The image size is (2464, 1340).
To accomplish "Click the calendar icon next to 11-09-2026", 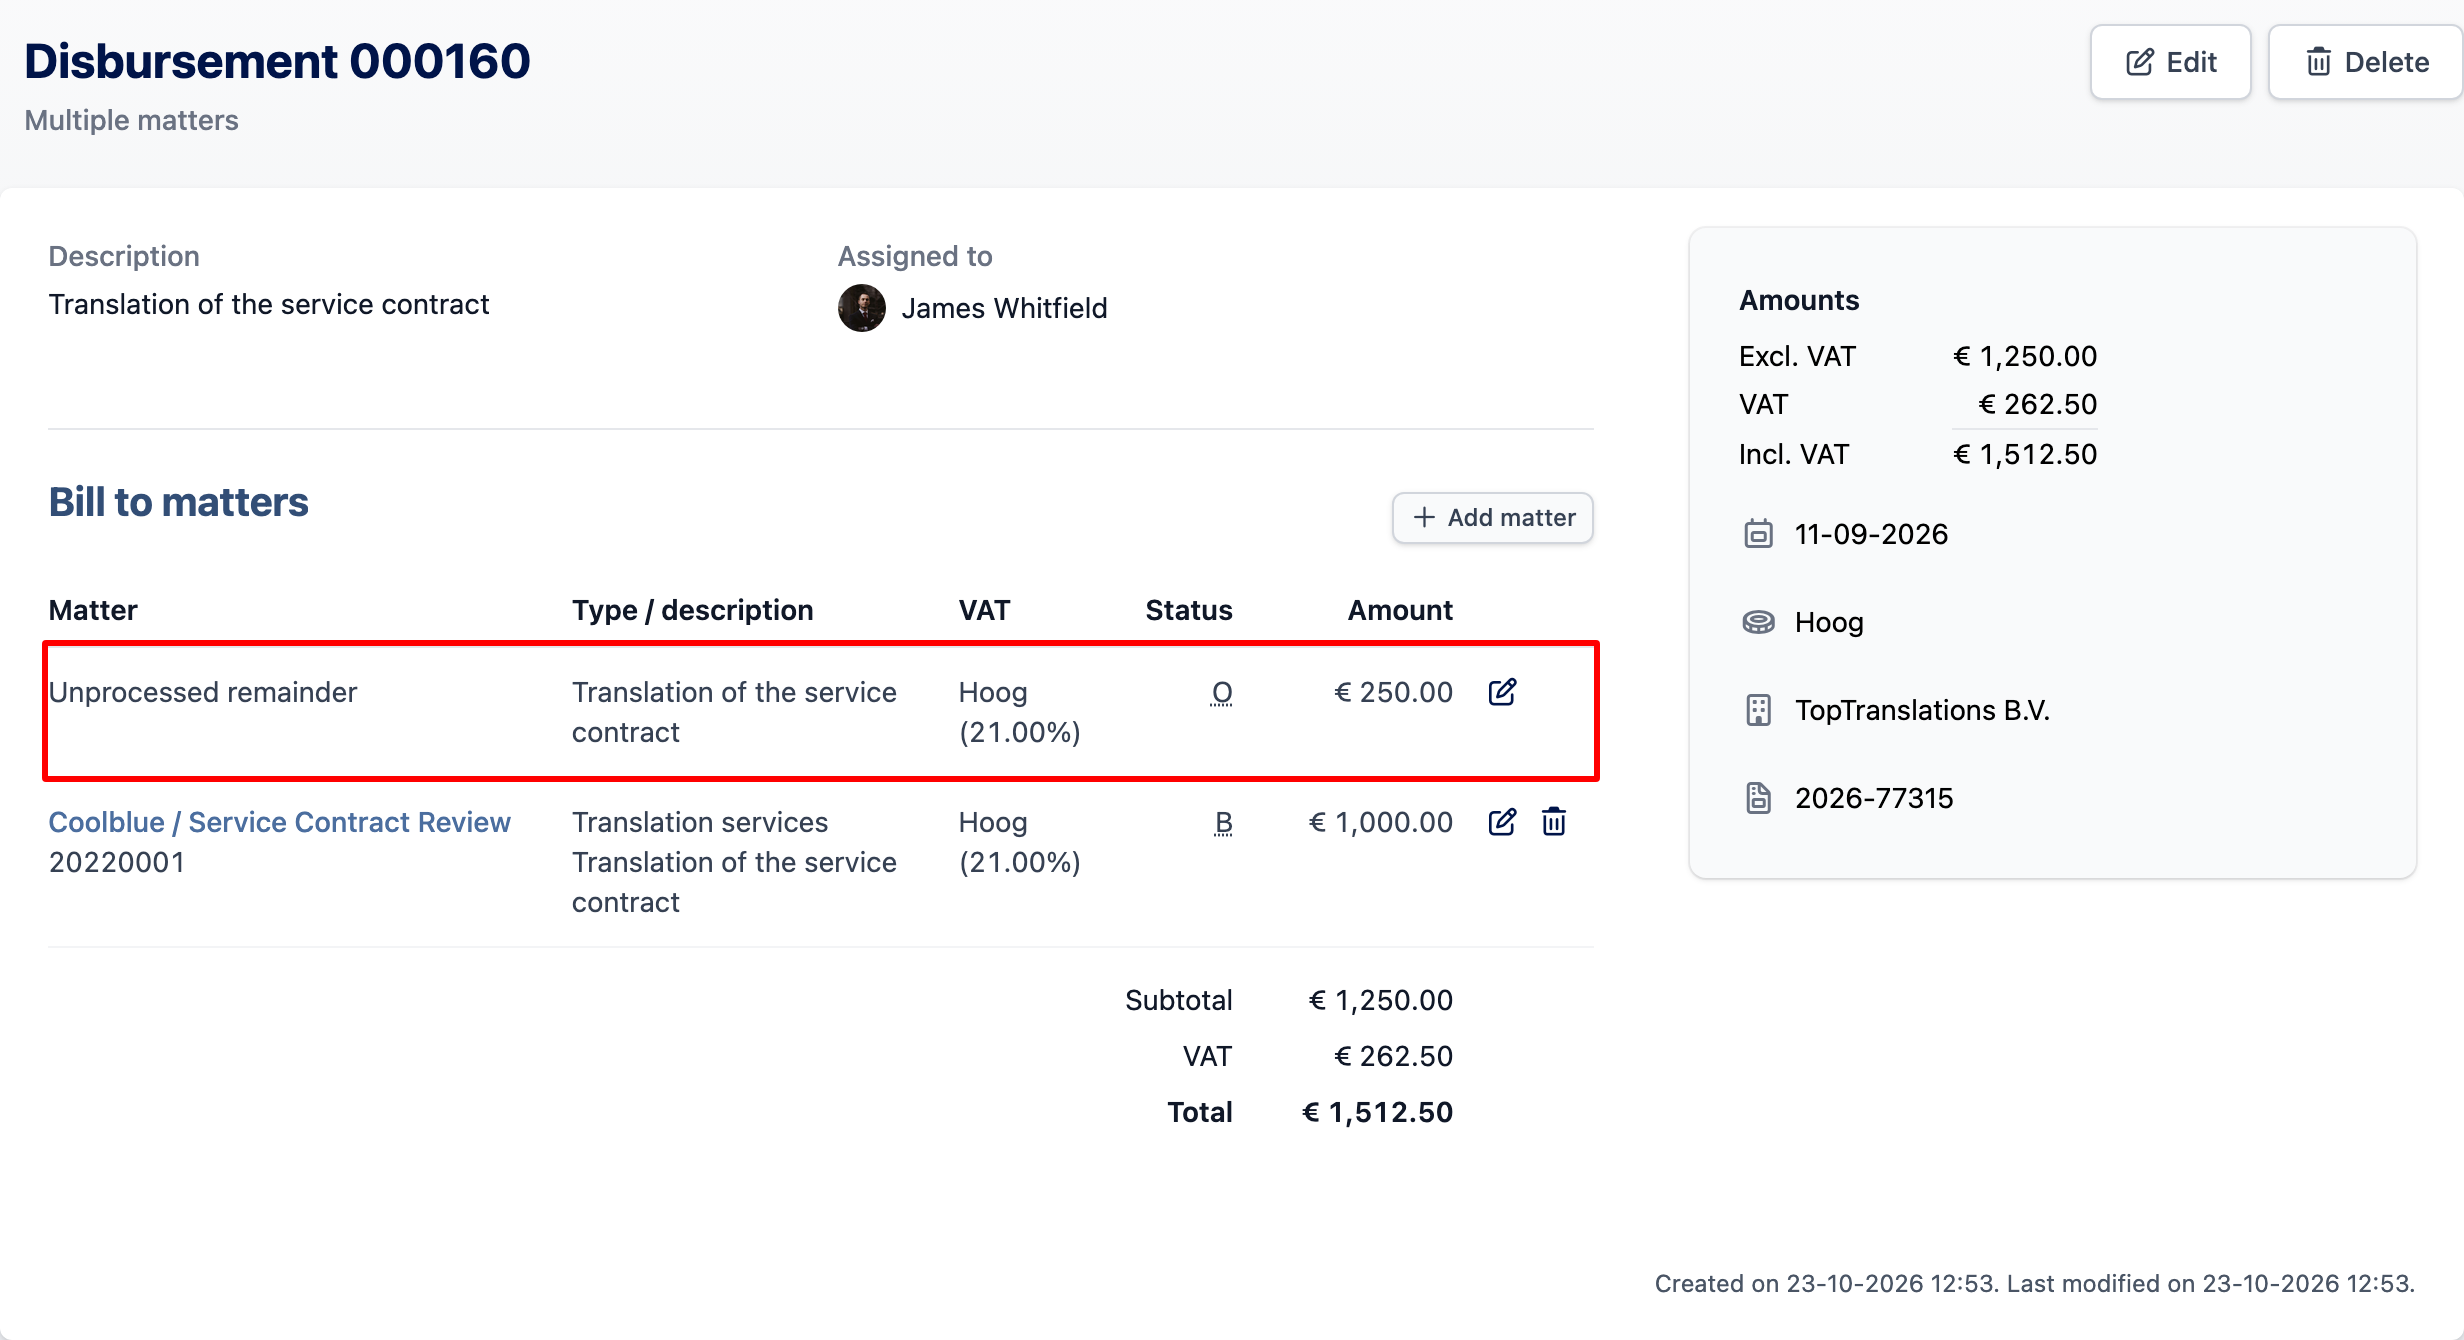I will 1758,534.
